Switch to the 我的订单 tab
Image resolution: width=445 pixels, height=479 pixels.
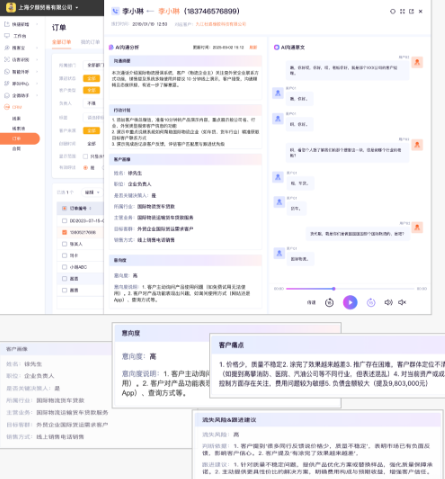[x=90, y=42]
